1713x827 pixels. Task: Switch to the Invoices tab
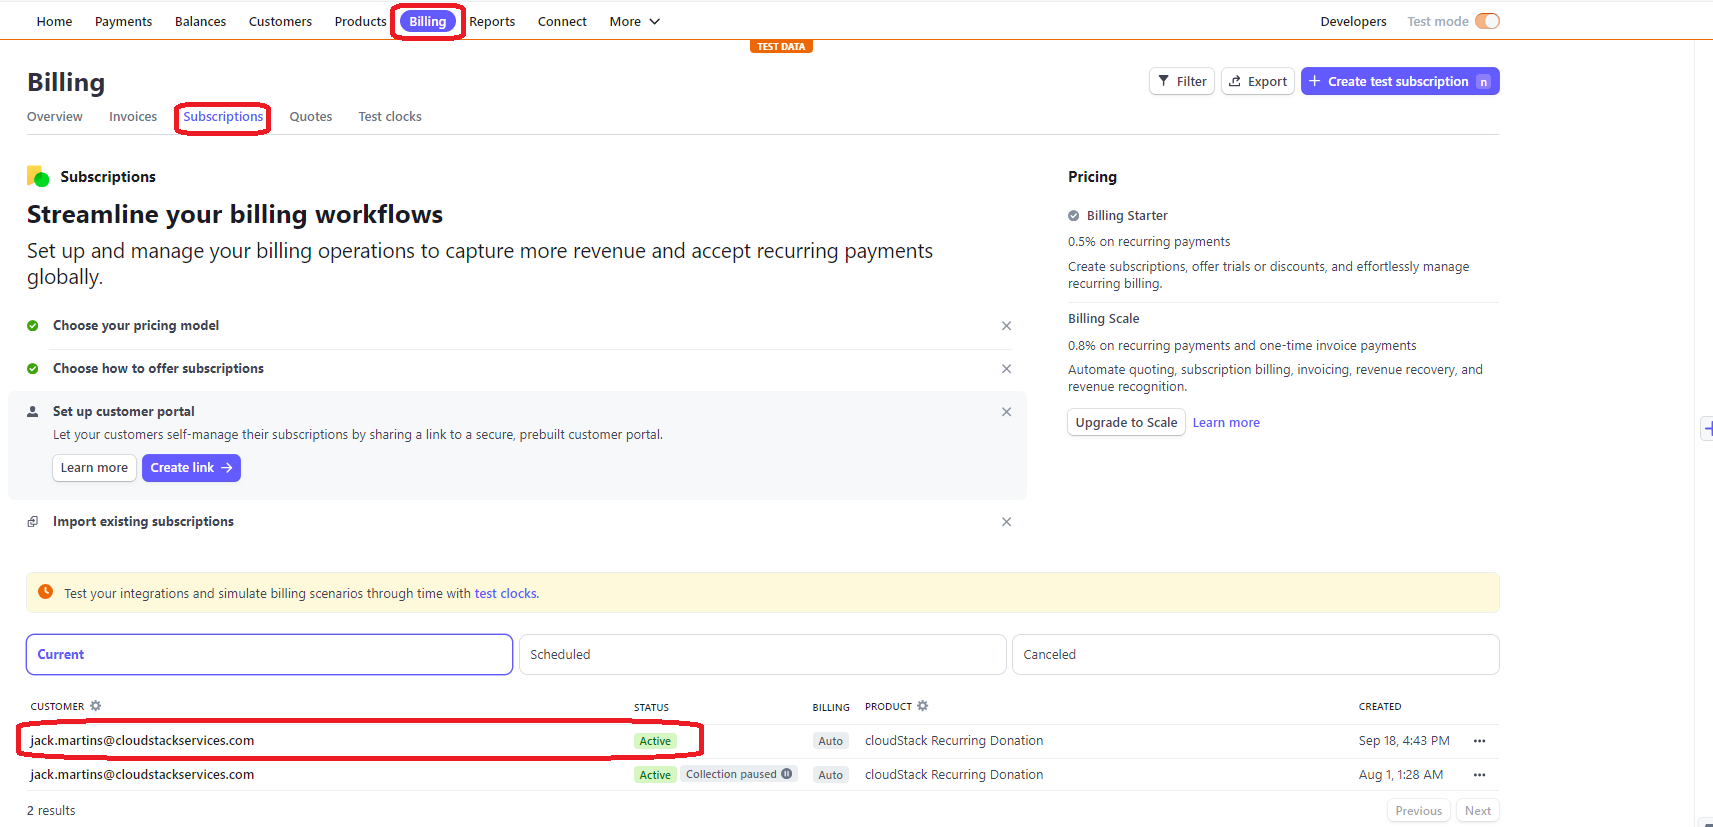click(x=133, y=117)
